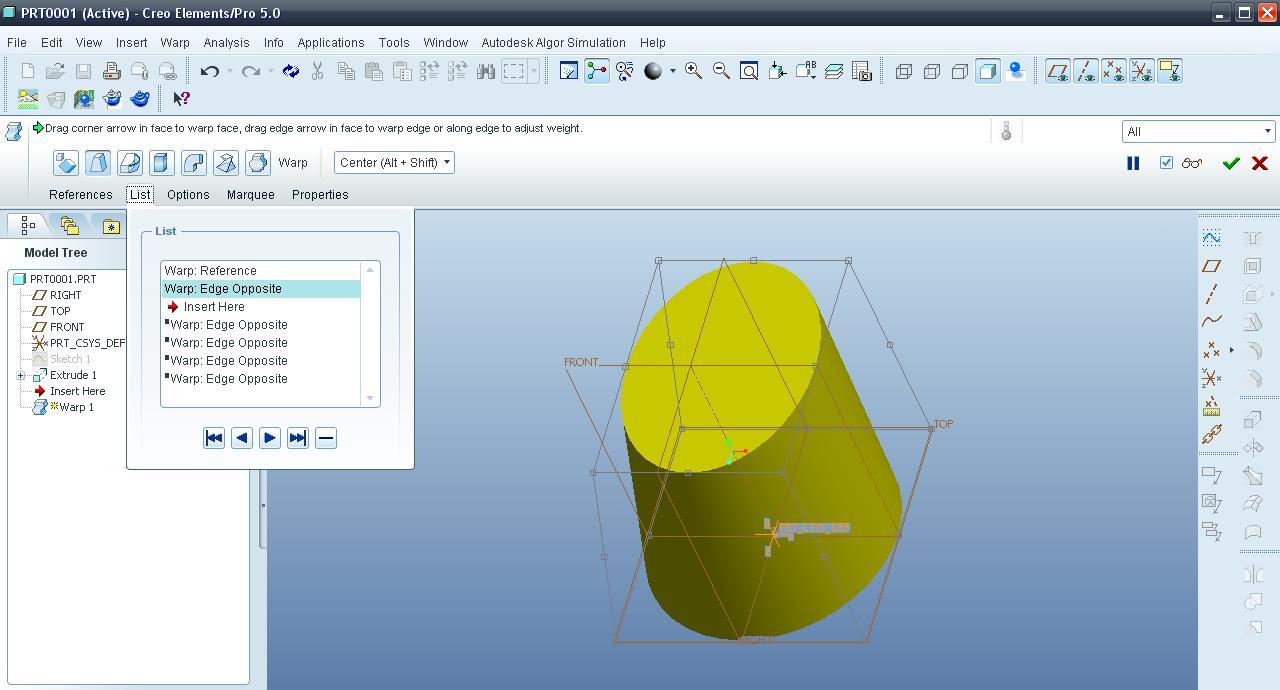Select the Bend warp tool icon
The image size is (1280, 690).
tap(194, 162)
